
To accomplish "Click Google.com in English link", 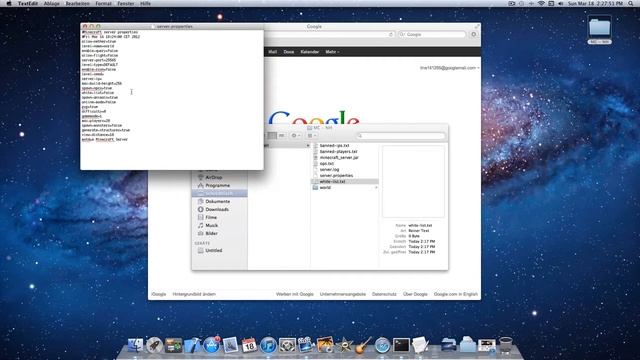I will 456,294.
